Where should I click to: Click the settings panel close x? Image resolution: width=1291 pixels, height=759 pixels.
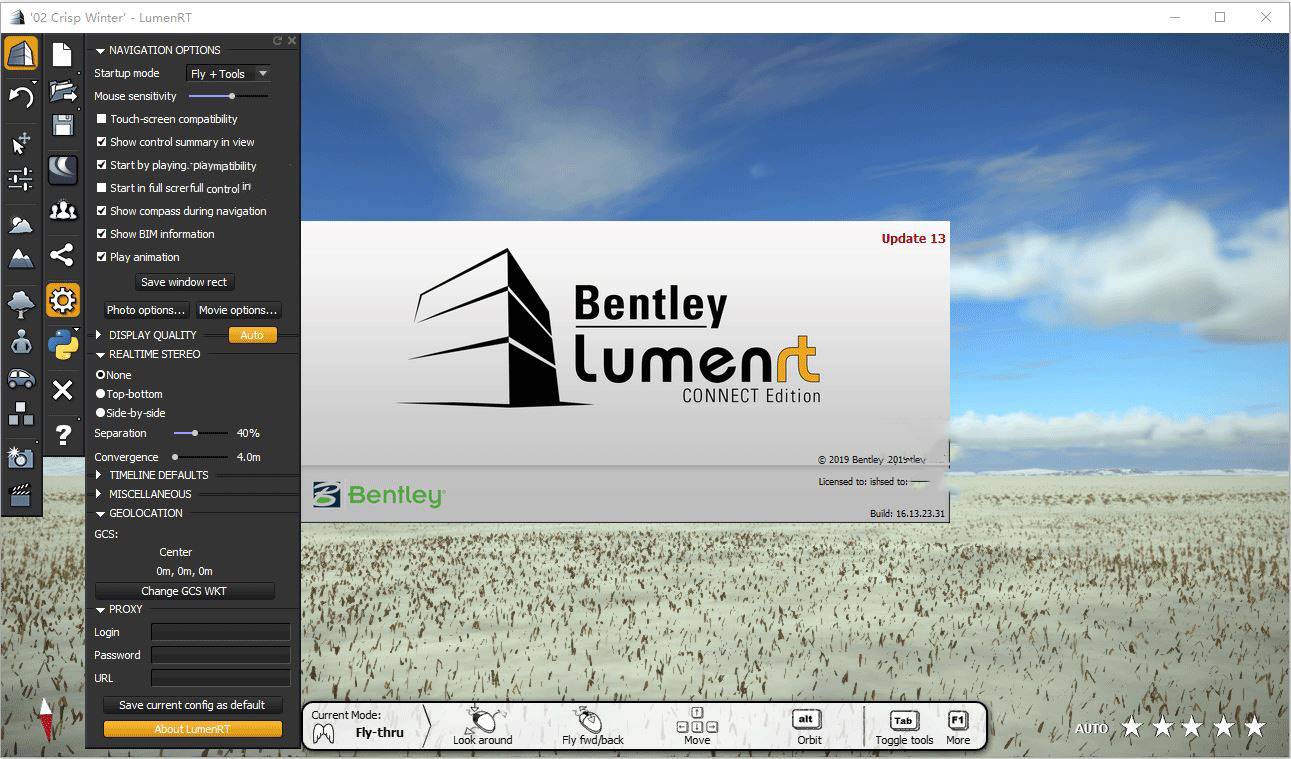(x=292, y=41)
